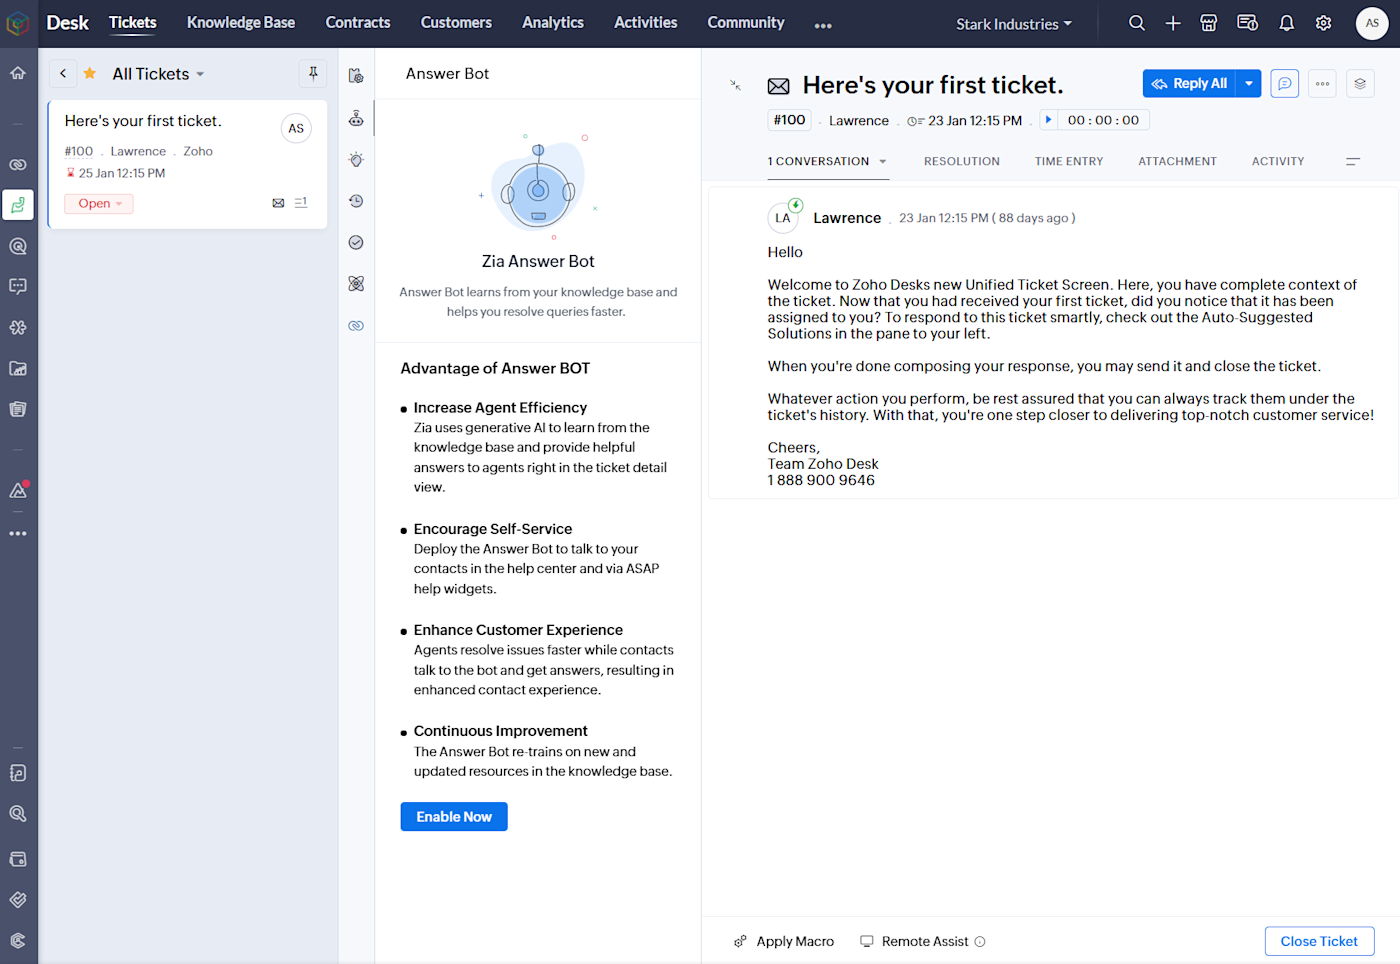Click the stacked documents icon in left sidebar
This screenshot has height=964, width=1400.
pos(18,409)
